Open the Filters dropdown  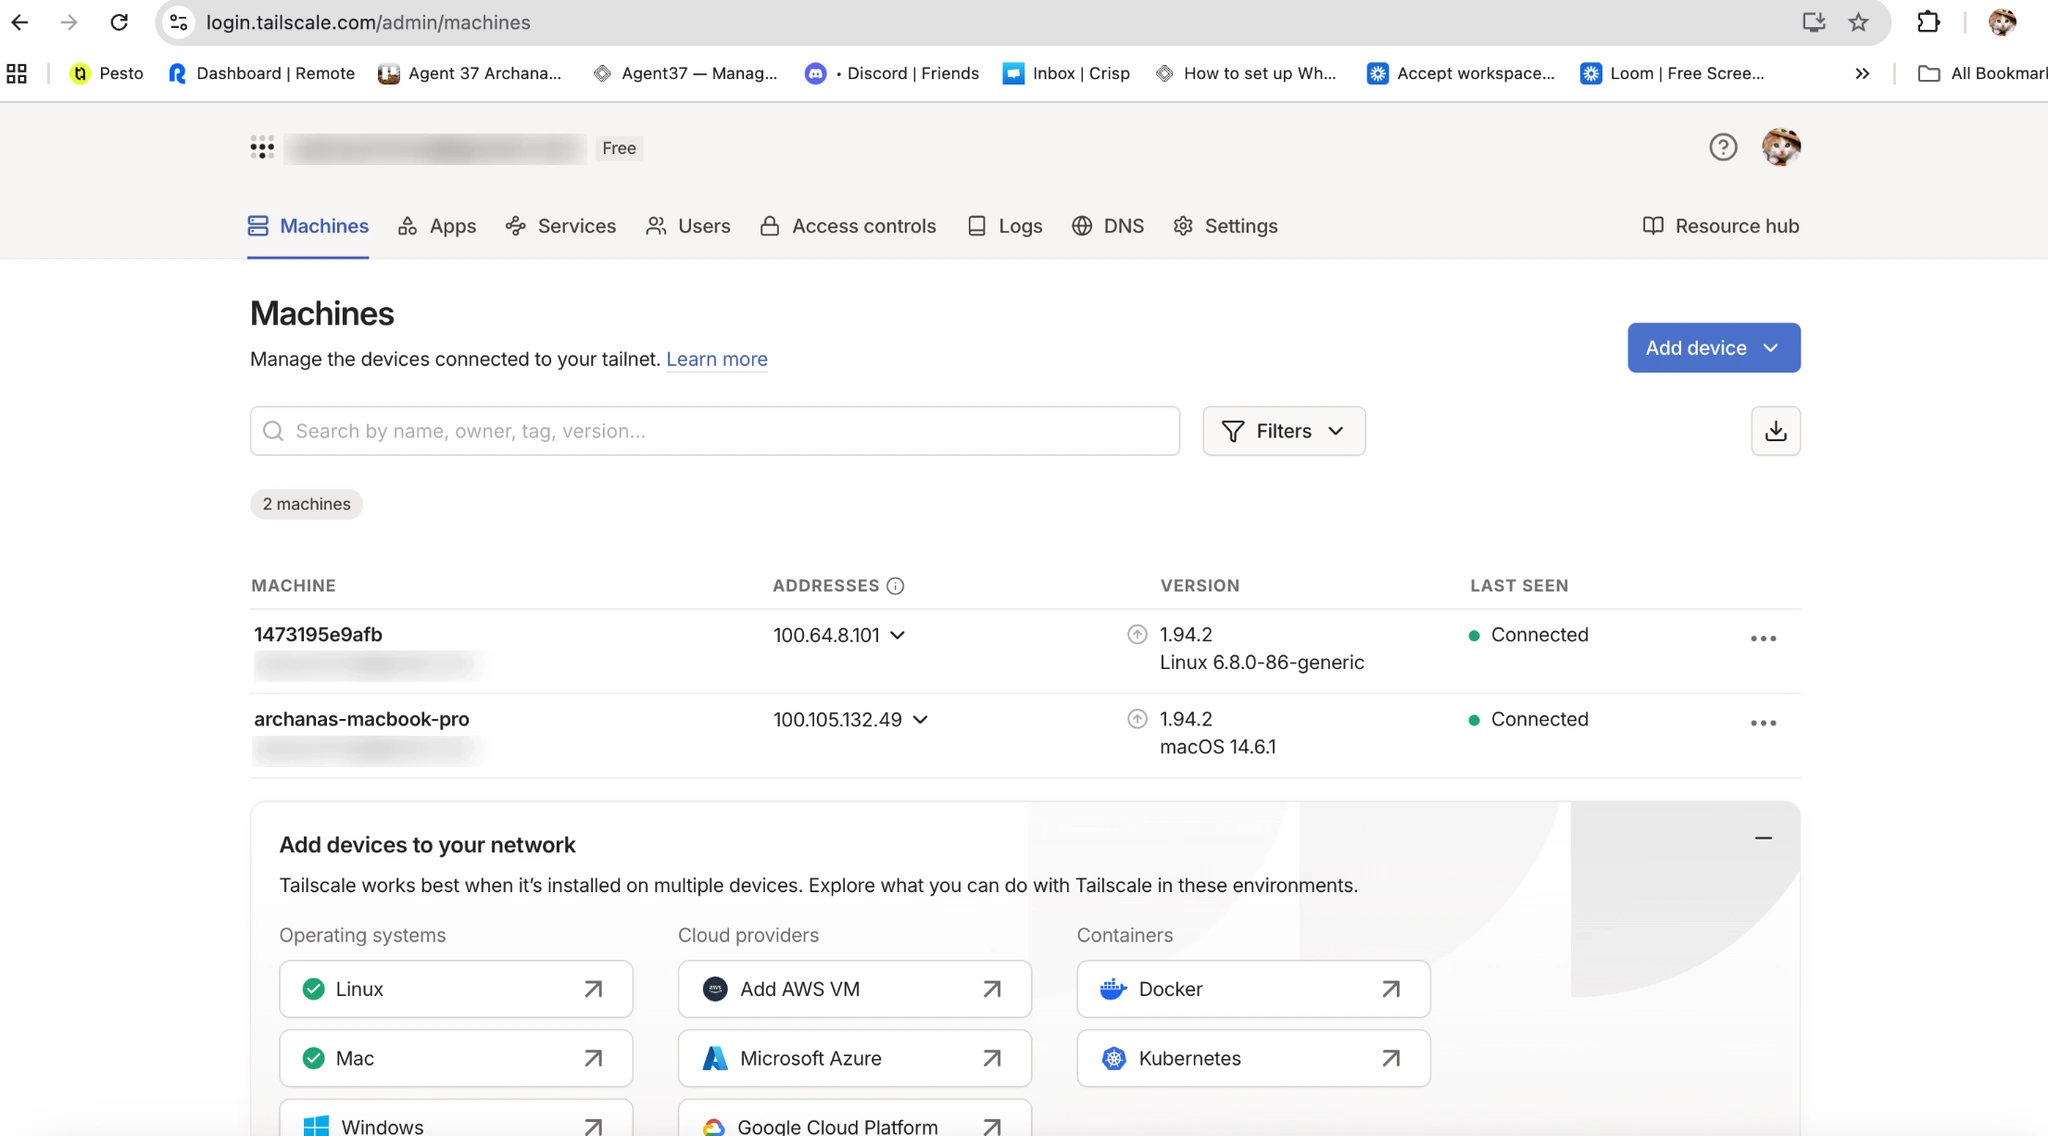(1283, 431)
